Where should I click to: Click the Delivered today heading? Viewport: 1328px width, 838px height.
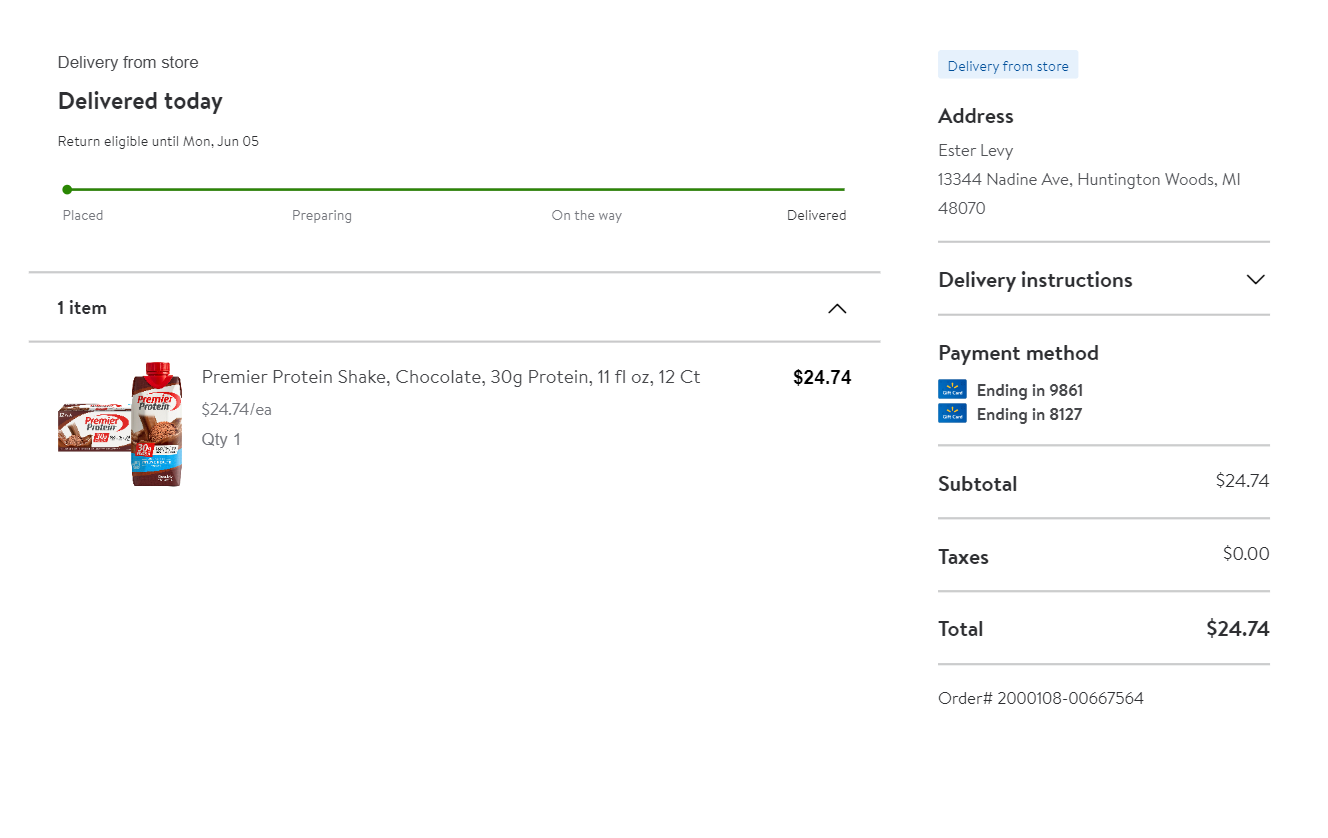pos(140,101)
